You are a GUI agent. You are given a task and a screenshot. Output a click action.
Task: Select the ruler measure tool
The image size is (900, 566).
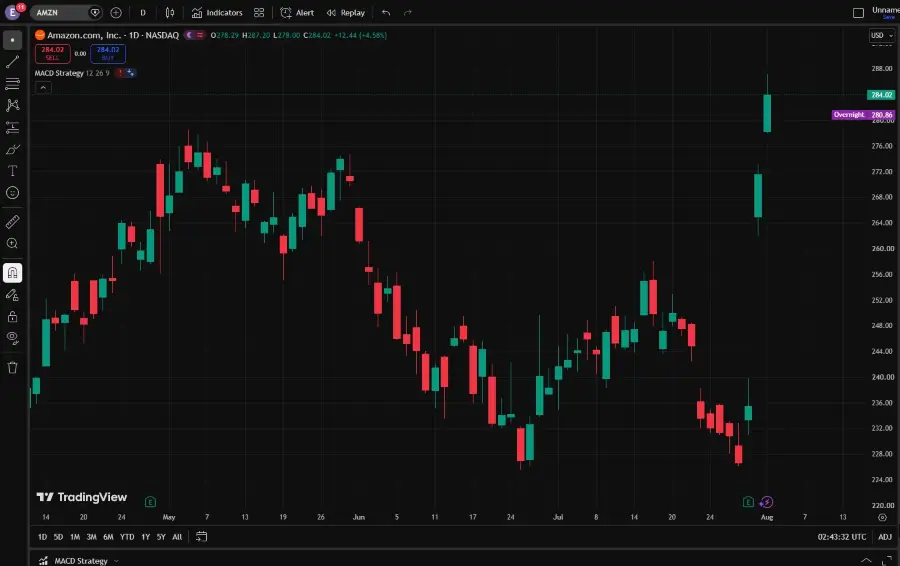point(13,222)
